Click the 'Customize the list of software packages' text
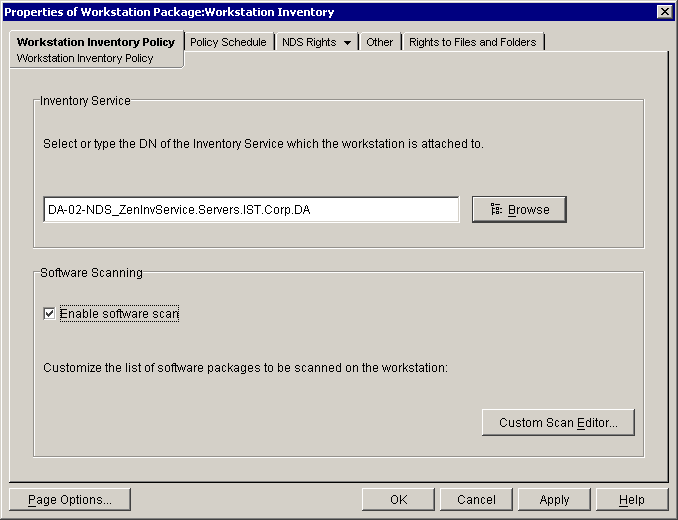Viewport: 678px width, 520px height. (246, 368)
